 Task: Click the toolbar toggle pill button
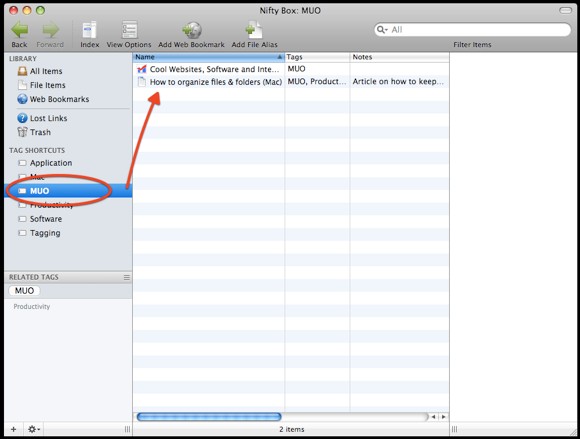pyautogui.click(x=565, y=10)
